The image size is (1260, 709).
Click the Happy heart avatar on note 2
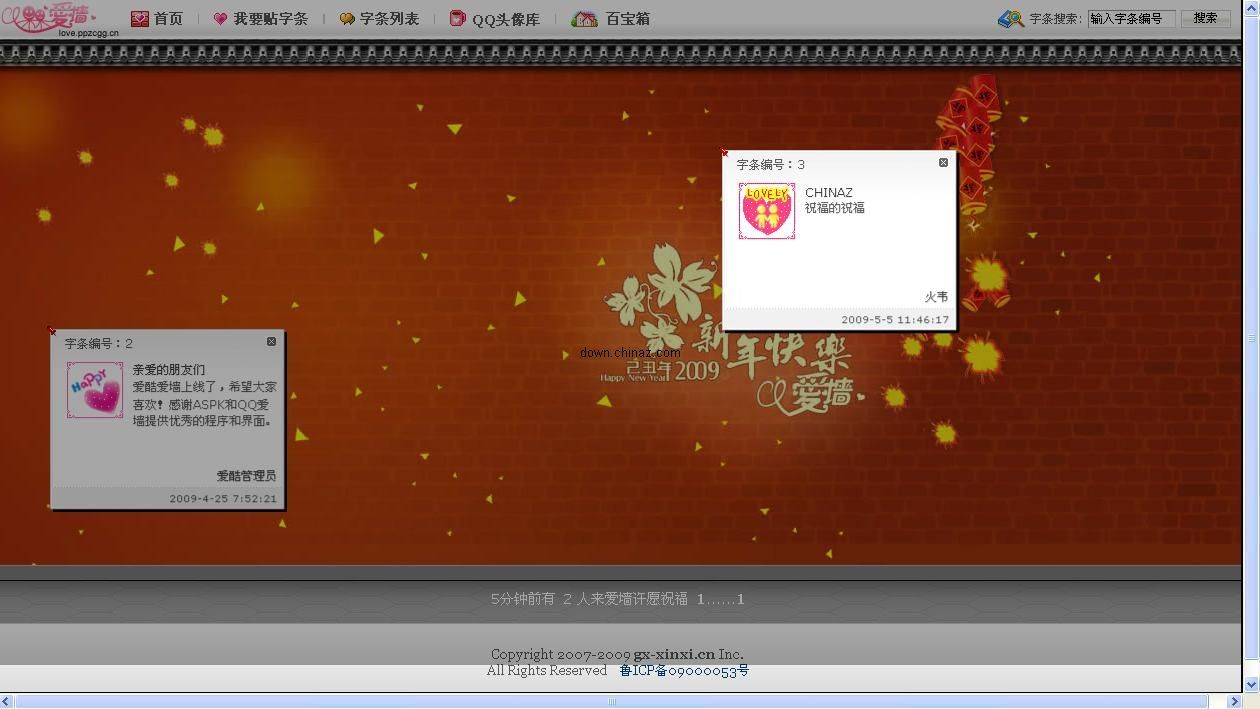point(95,390)
